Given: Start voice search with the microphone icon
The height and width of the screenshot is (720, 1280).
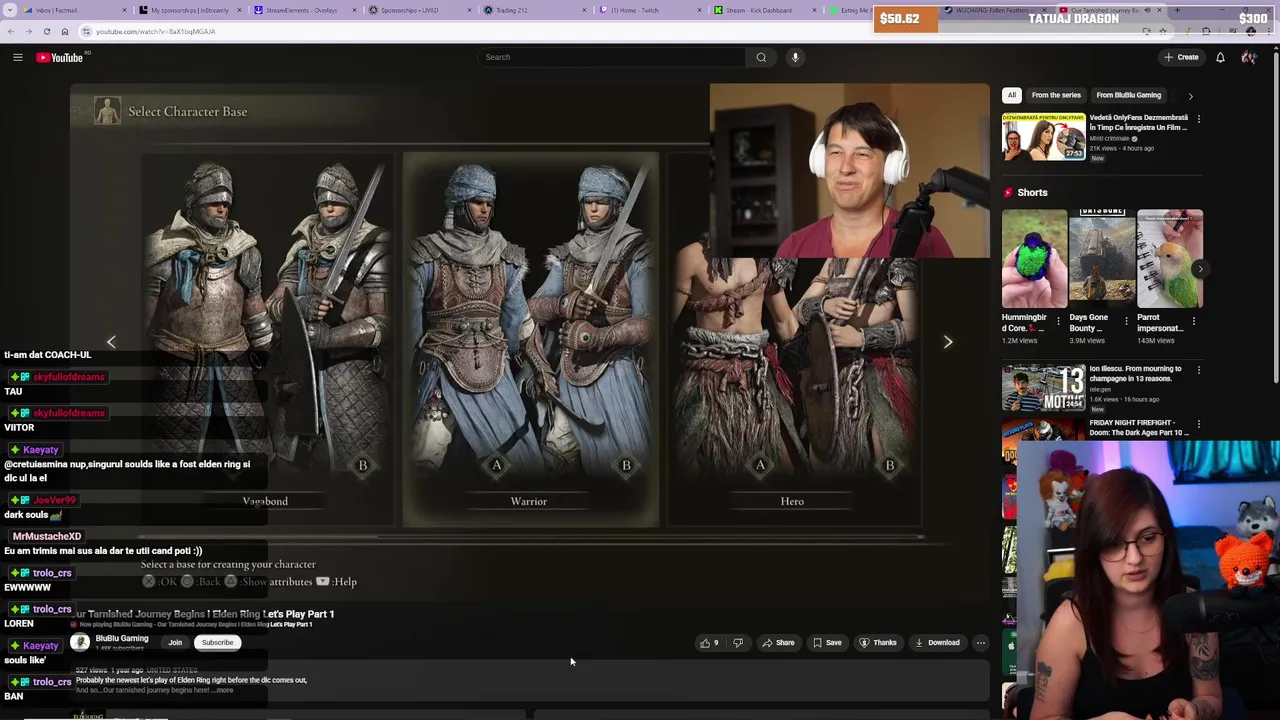Looking at the screenshot, I should pos(795,57).
